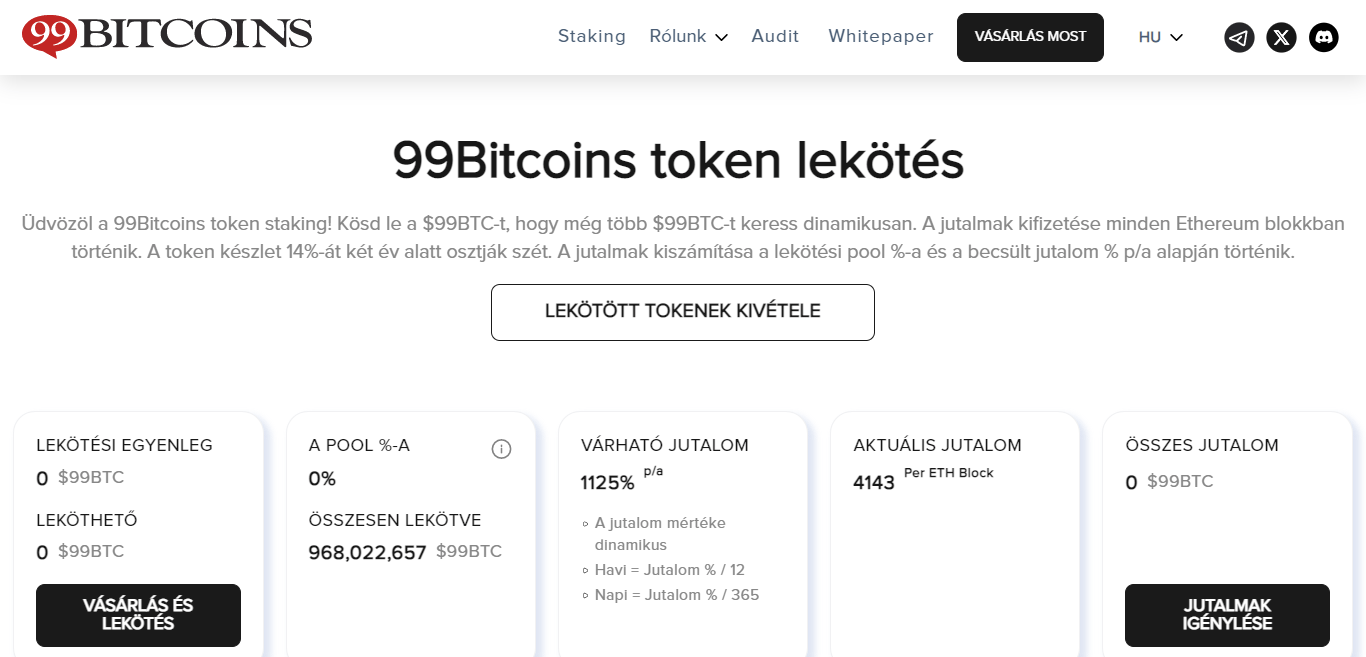Click the 99Bitcoins token lekötés heading
This screenshot has width=1366, height=657.
[x=678, y=161]
